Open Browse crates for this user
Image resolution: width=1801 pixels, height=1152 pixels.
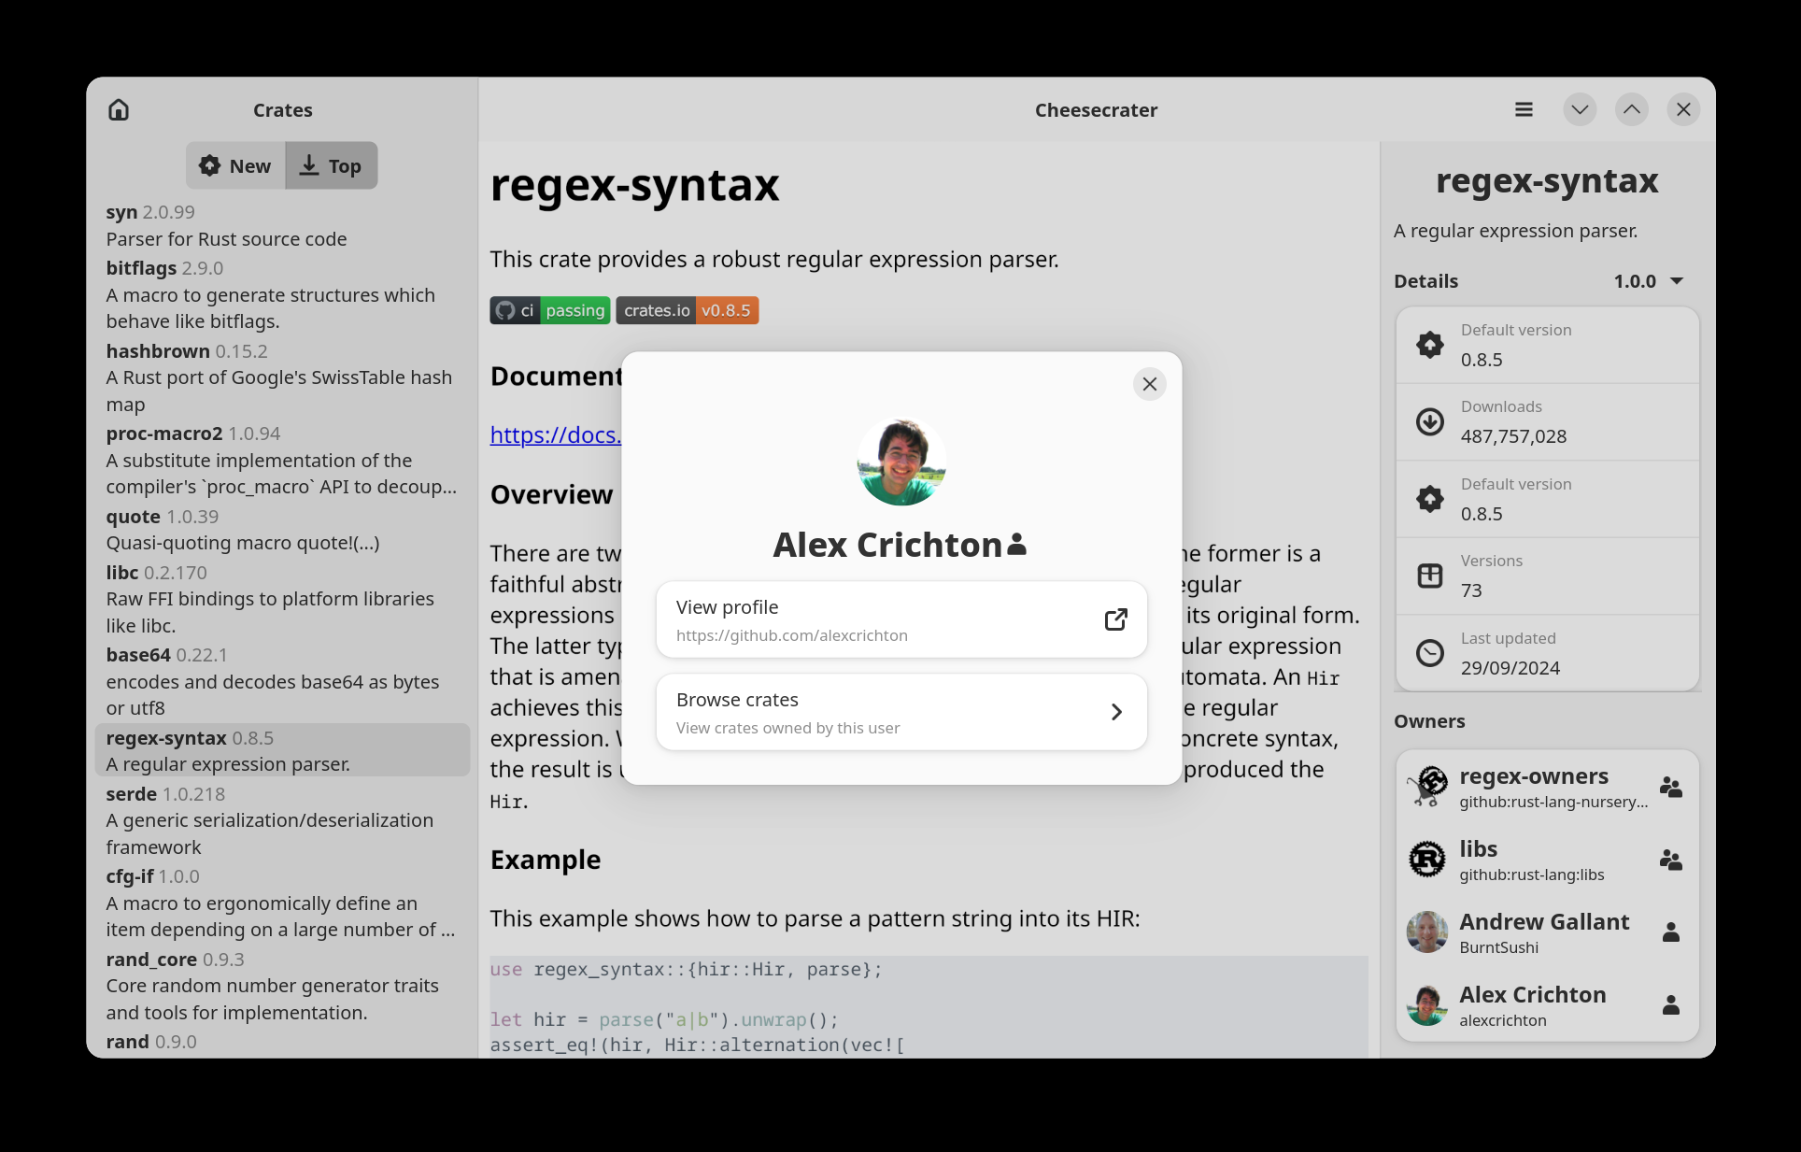pyautogui.click(x=902, y=712)
